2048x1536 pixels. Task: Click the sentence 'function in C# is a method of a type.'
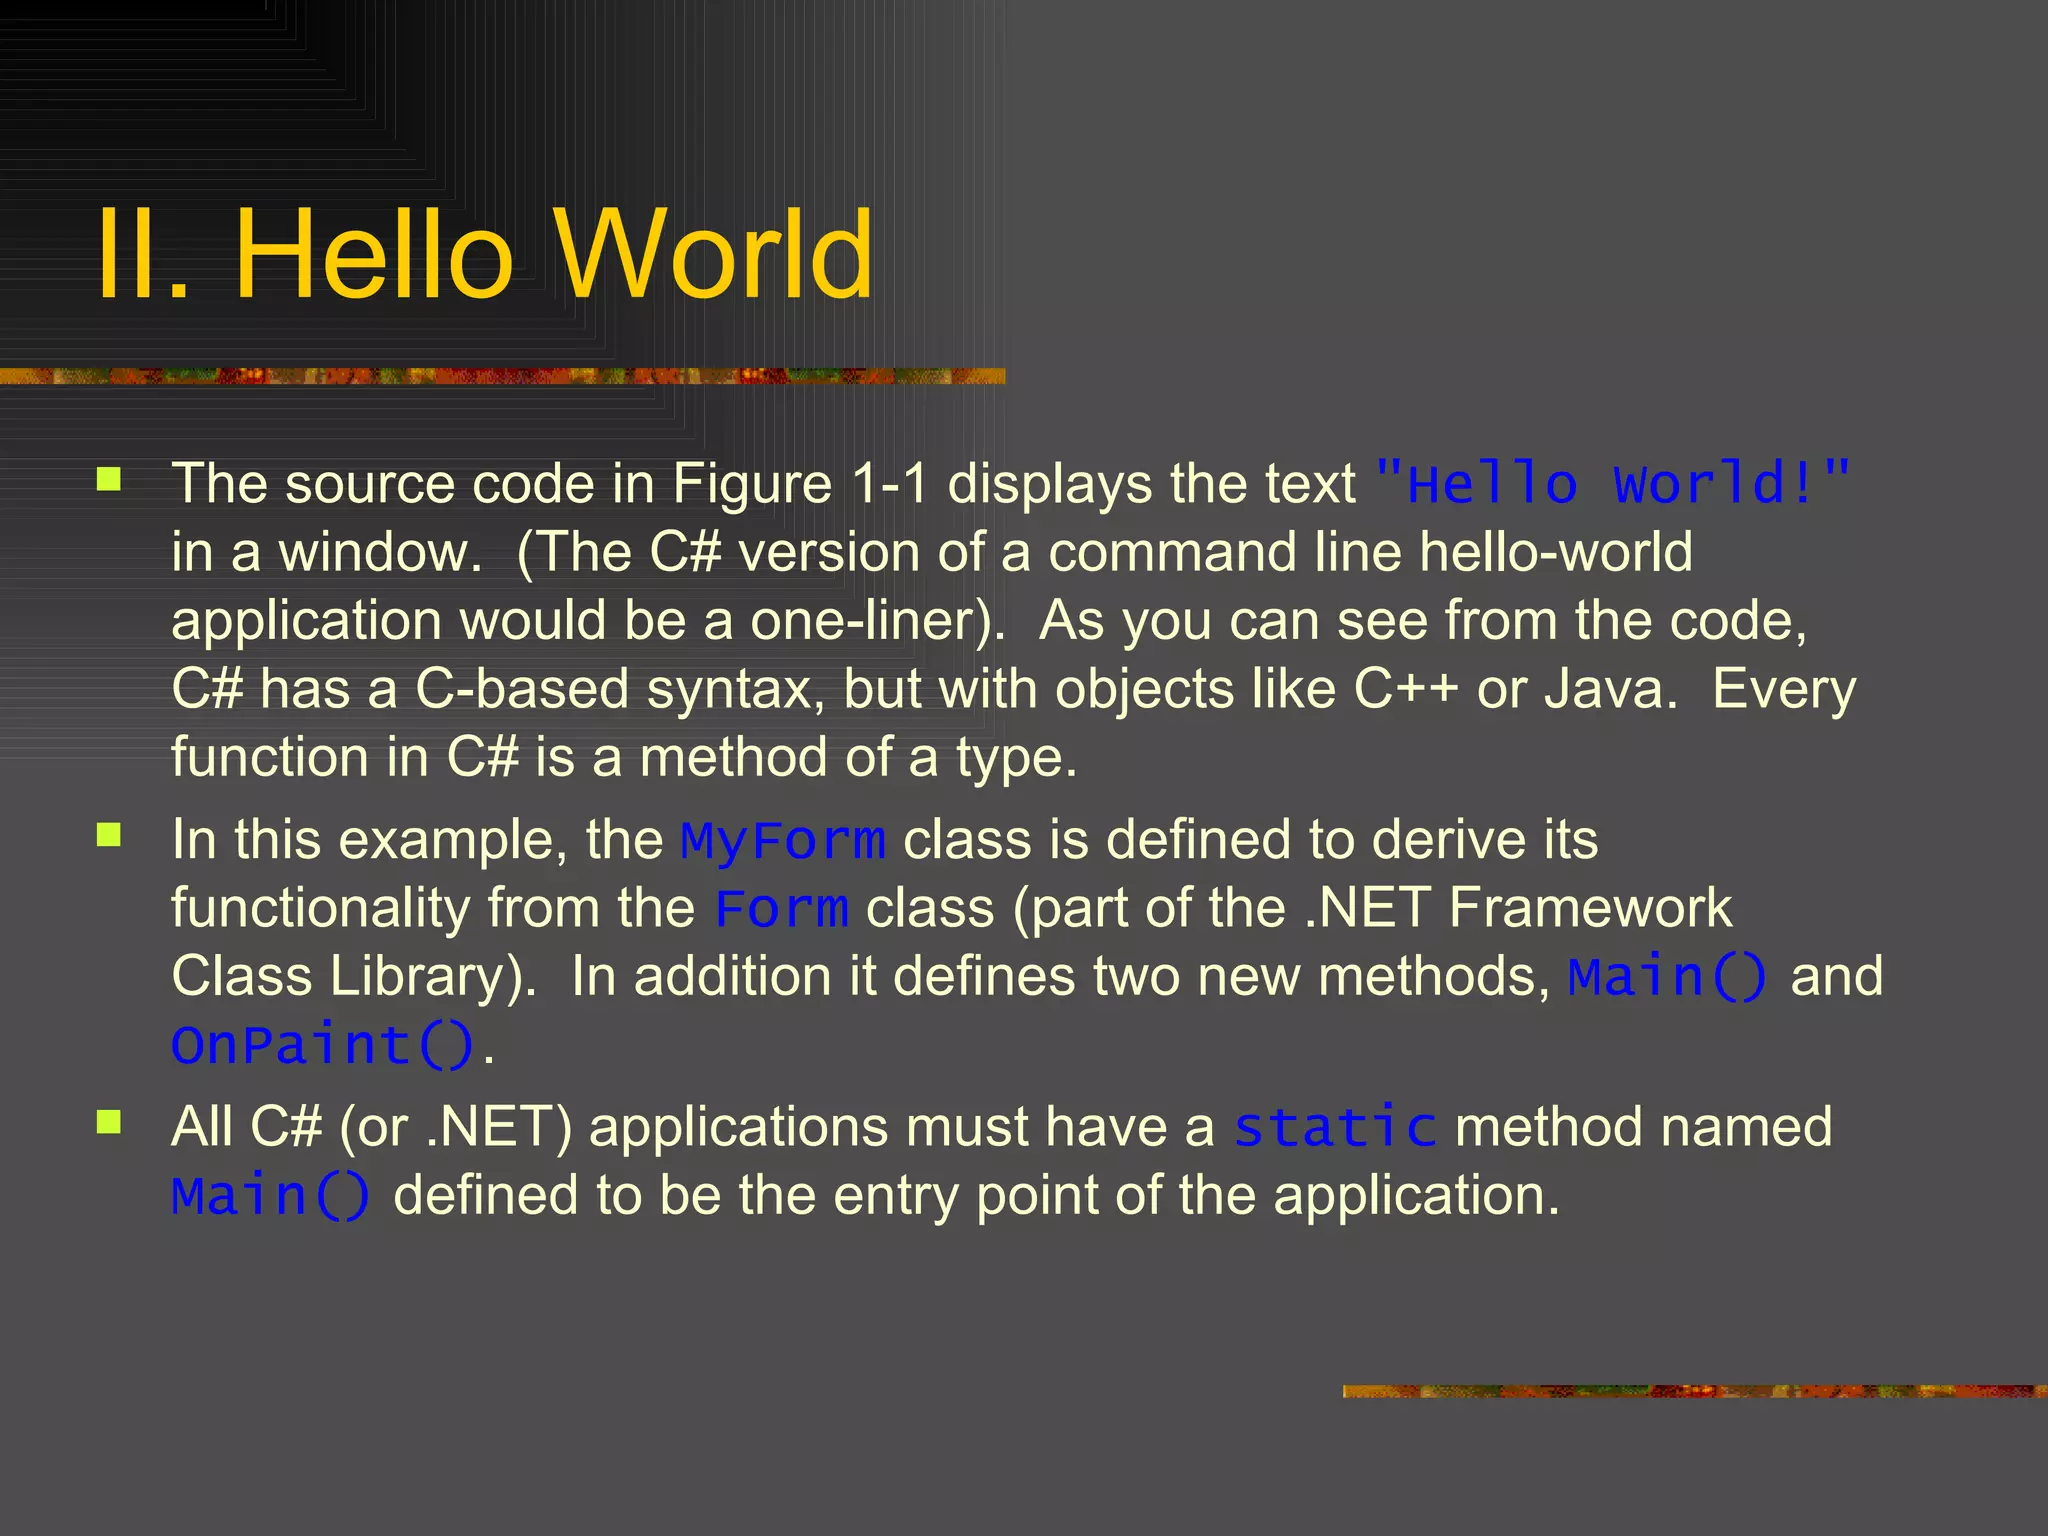click(624, 757)
